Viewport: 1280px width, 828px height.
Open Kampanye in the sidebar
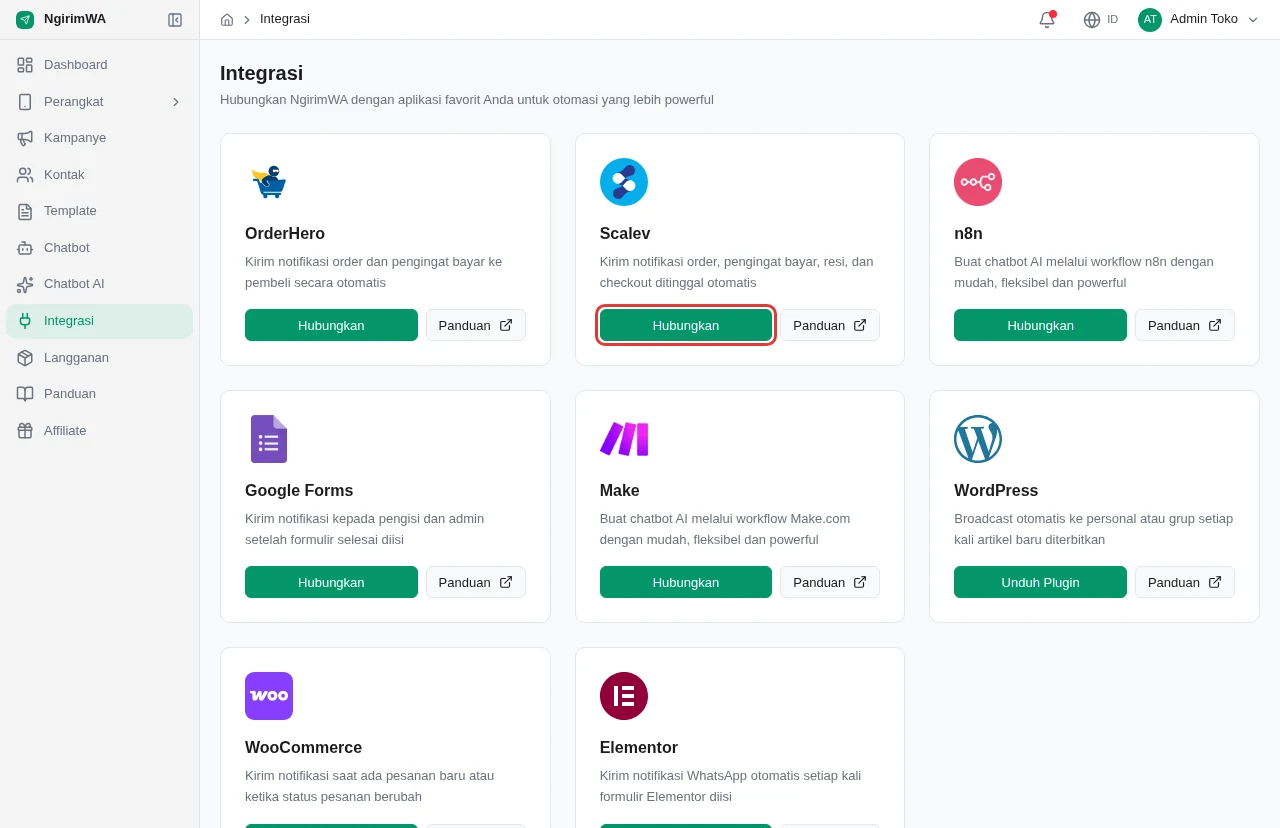tap(100, 138)
